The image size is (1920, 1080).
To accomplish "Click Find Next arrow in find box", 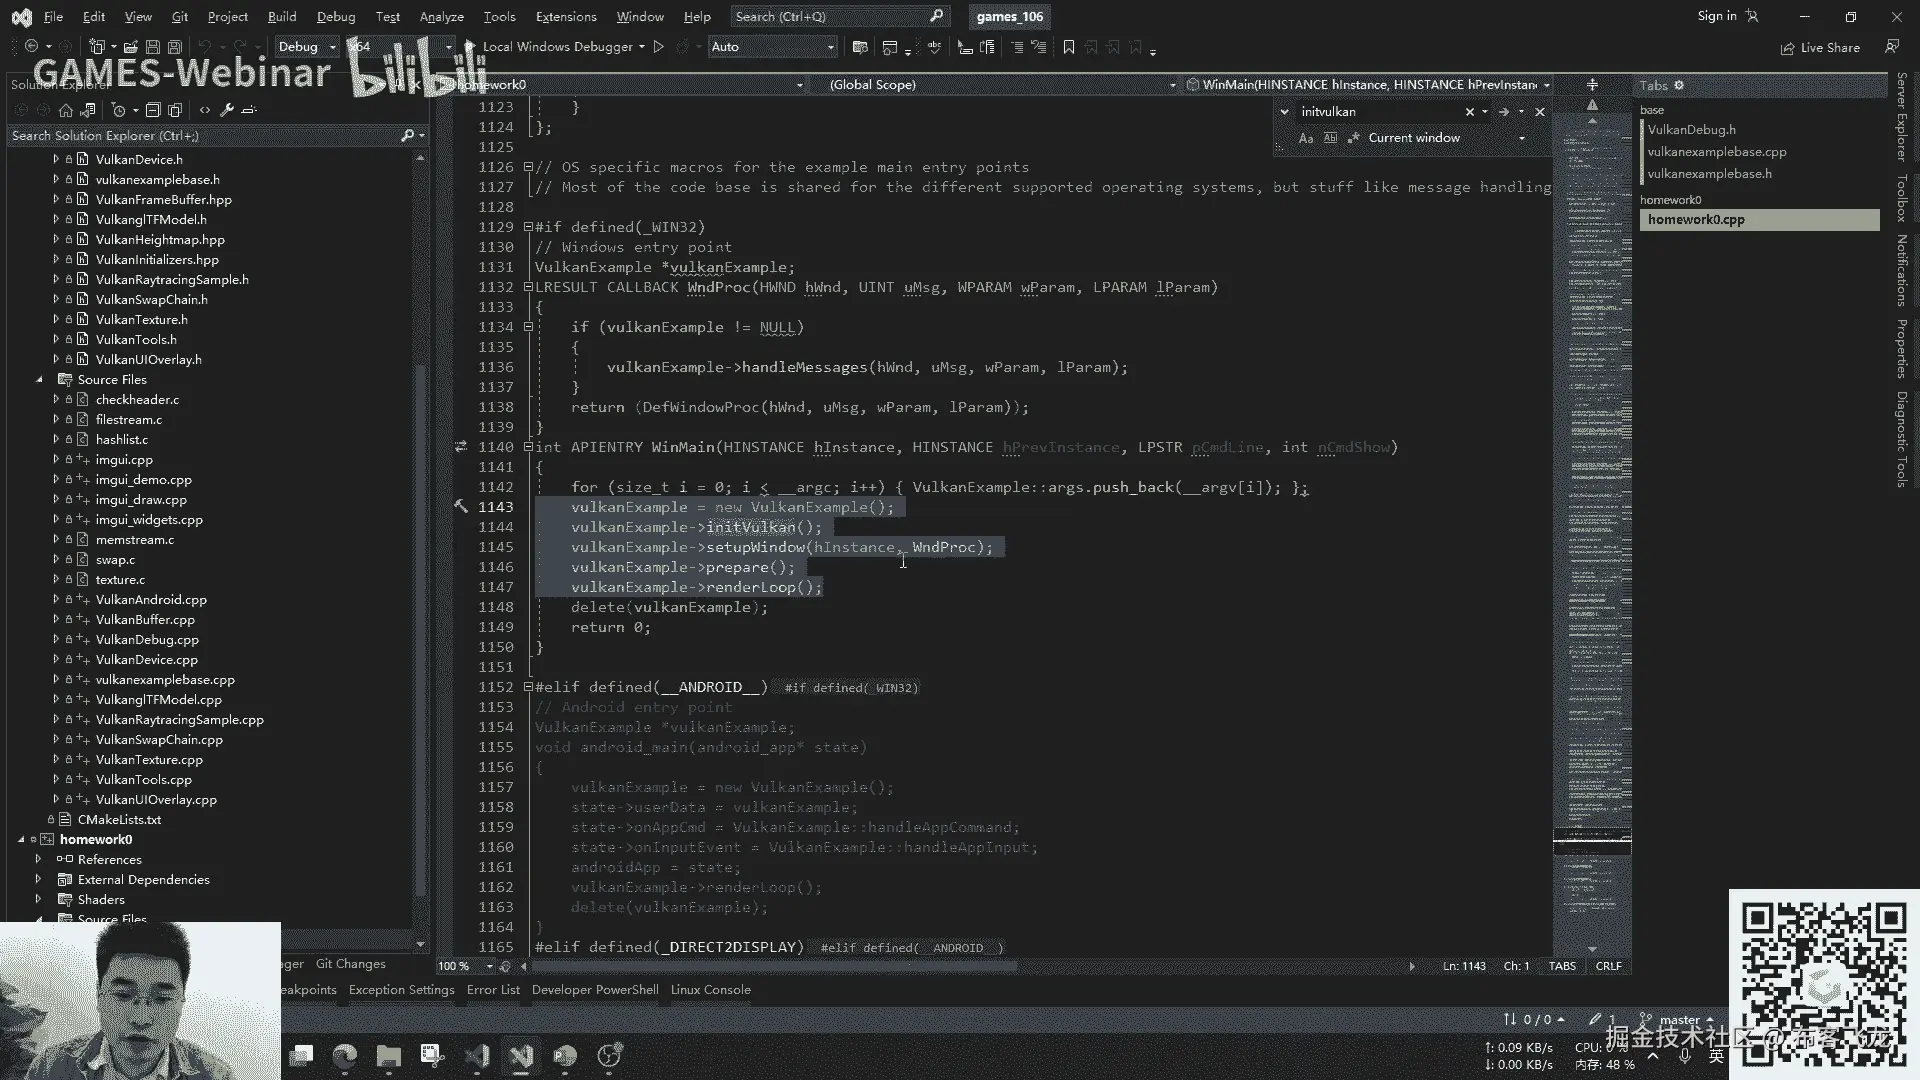I will point(1503,112).
